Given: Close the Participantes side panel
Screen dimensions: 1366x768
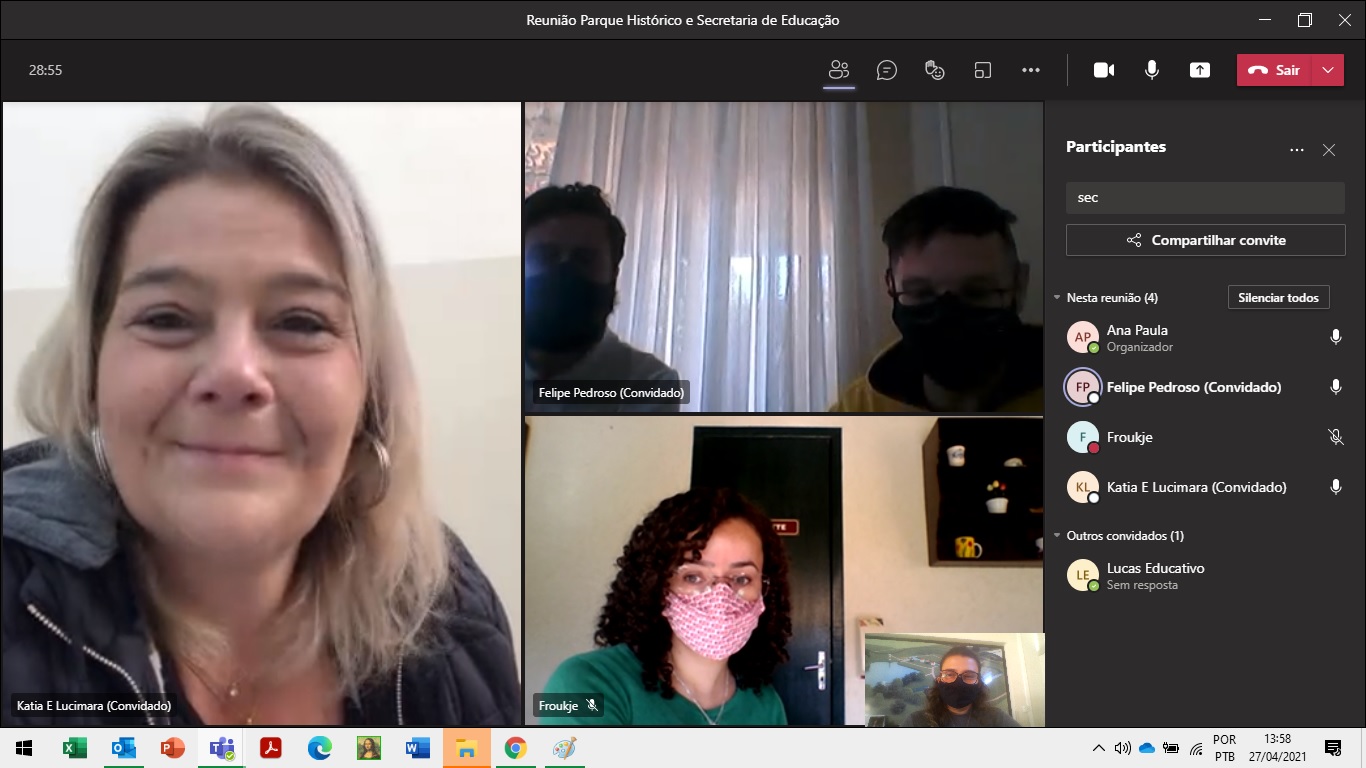Looking at the screenshot, I should (1329, 150).
